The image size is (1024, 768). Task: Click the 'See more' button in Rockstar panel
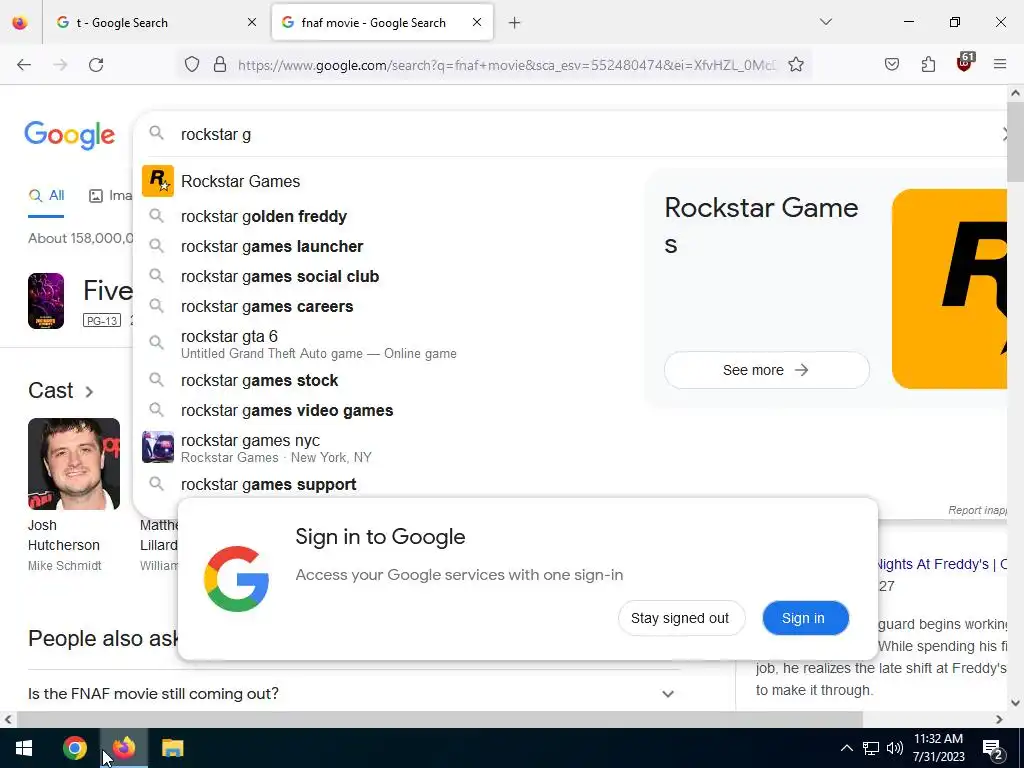click(x=767, y=370)
